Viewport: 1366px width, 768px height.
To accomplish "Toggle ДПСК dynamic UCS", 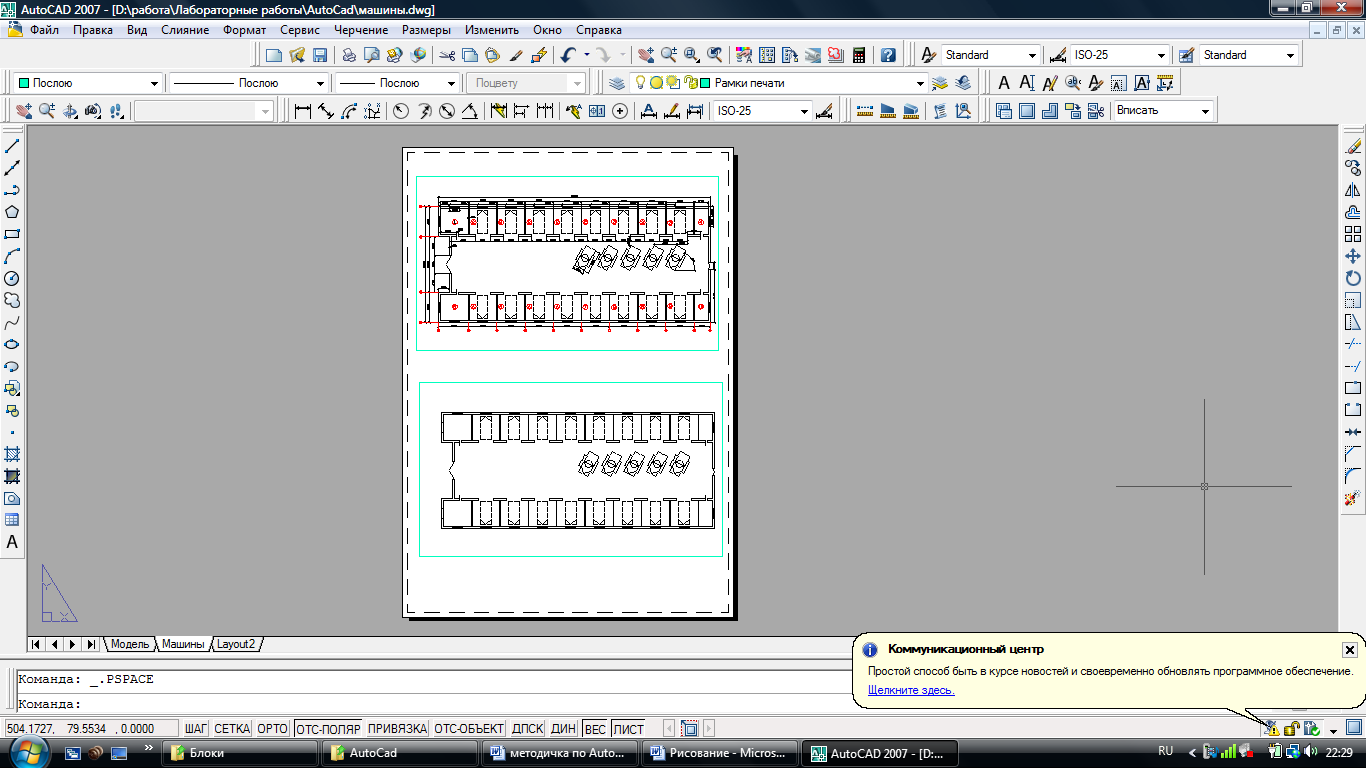I will 527,729.
